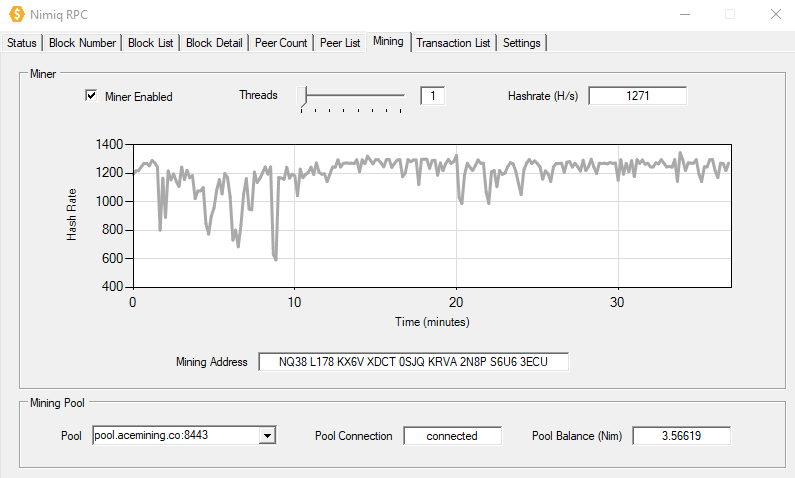Click the Nimiq RPC app icon
The height and width of the screenshot is (478, 795).
click(17, 14)
